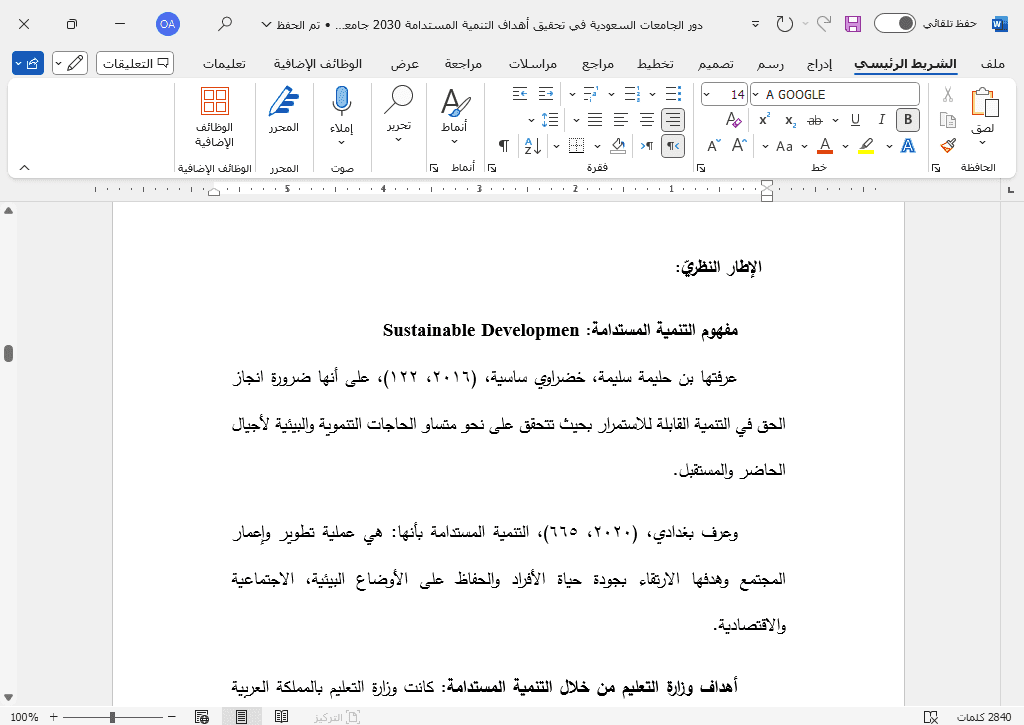
Task: Decrease paragraph indent
Action: pos(546,94)
